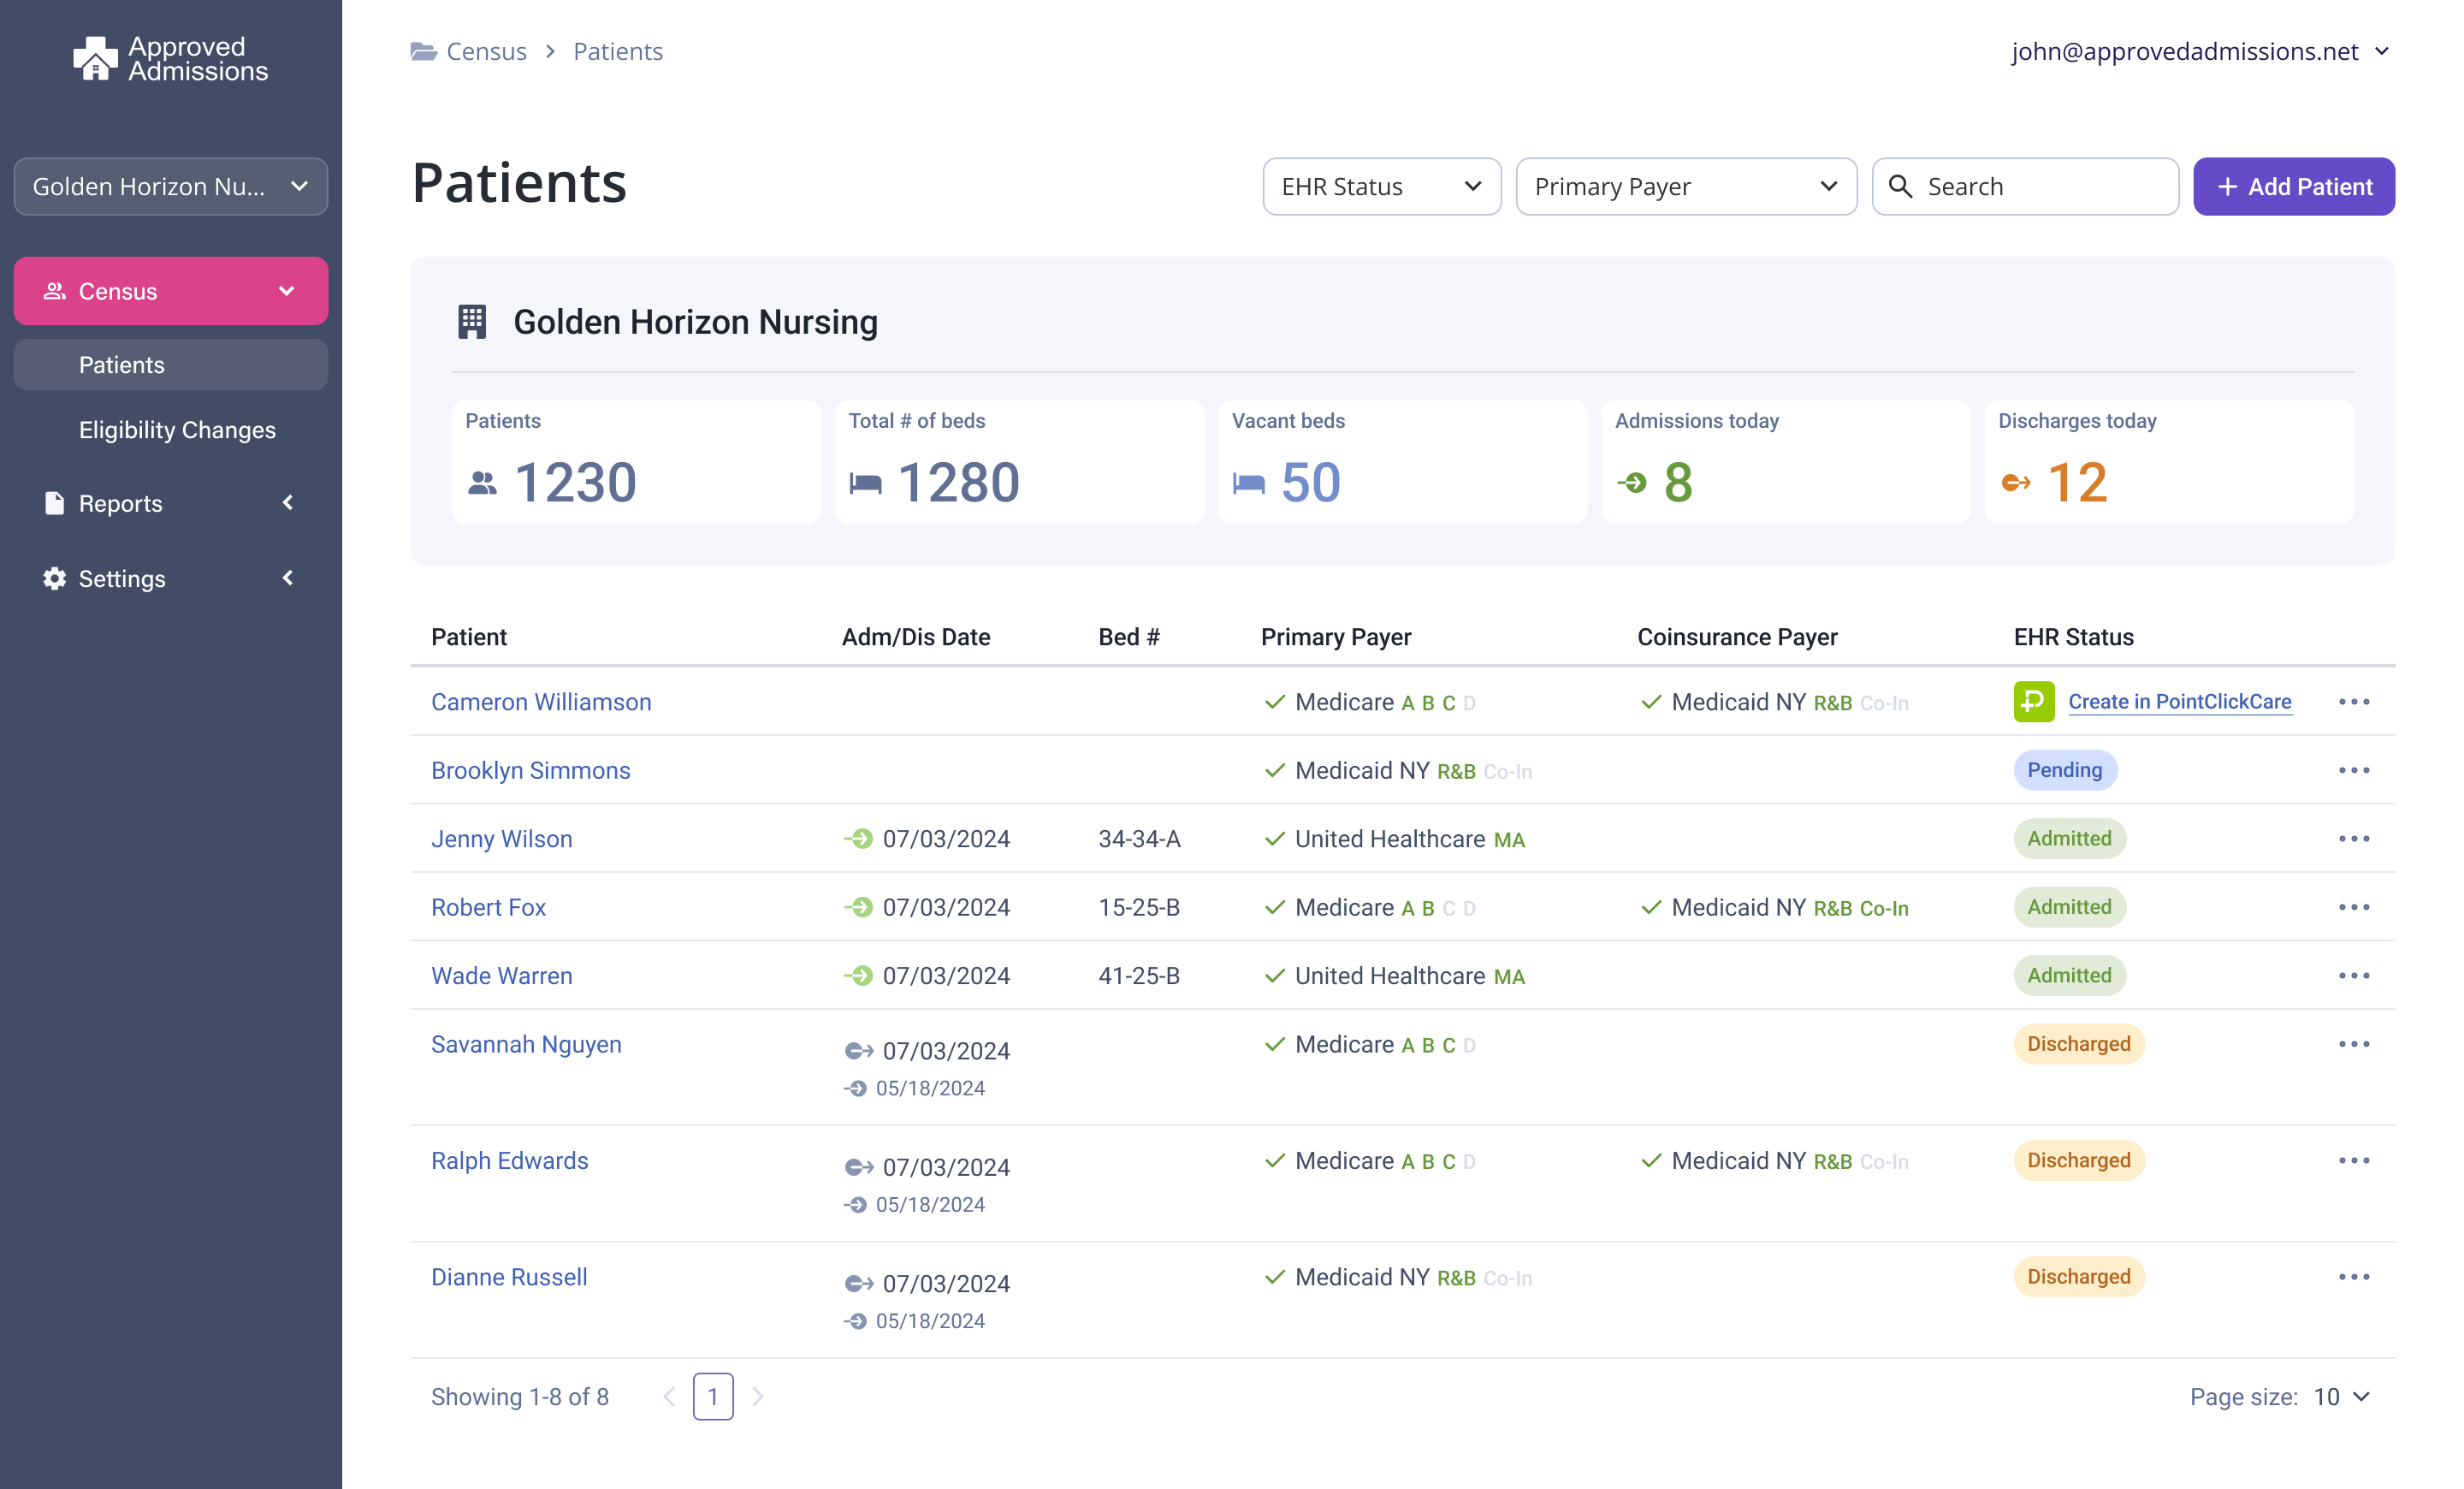The width and height of the screenshot is (2464, 1489).
Task: Click the Reports document icon in sidebar
Action: (54, 503)
